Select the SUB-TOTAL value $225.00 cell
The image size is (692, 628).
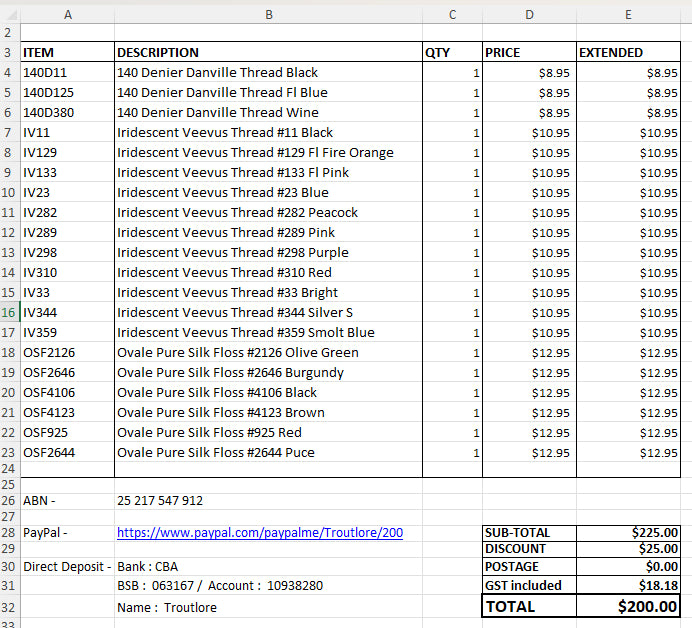point(628,533)
